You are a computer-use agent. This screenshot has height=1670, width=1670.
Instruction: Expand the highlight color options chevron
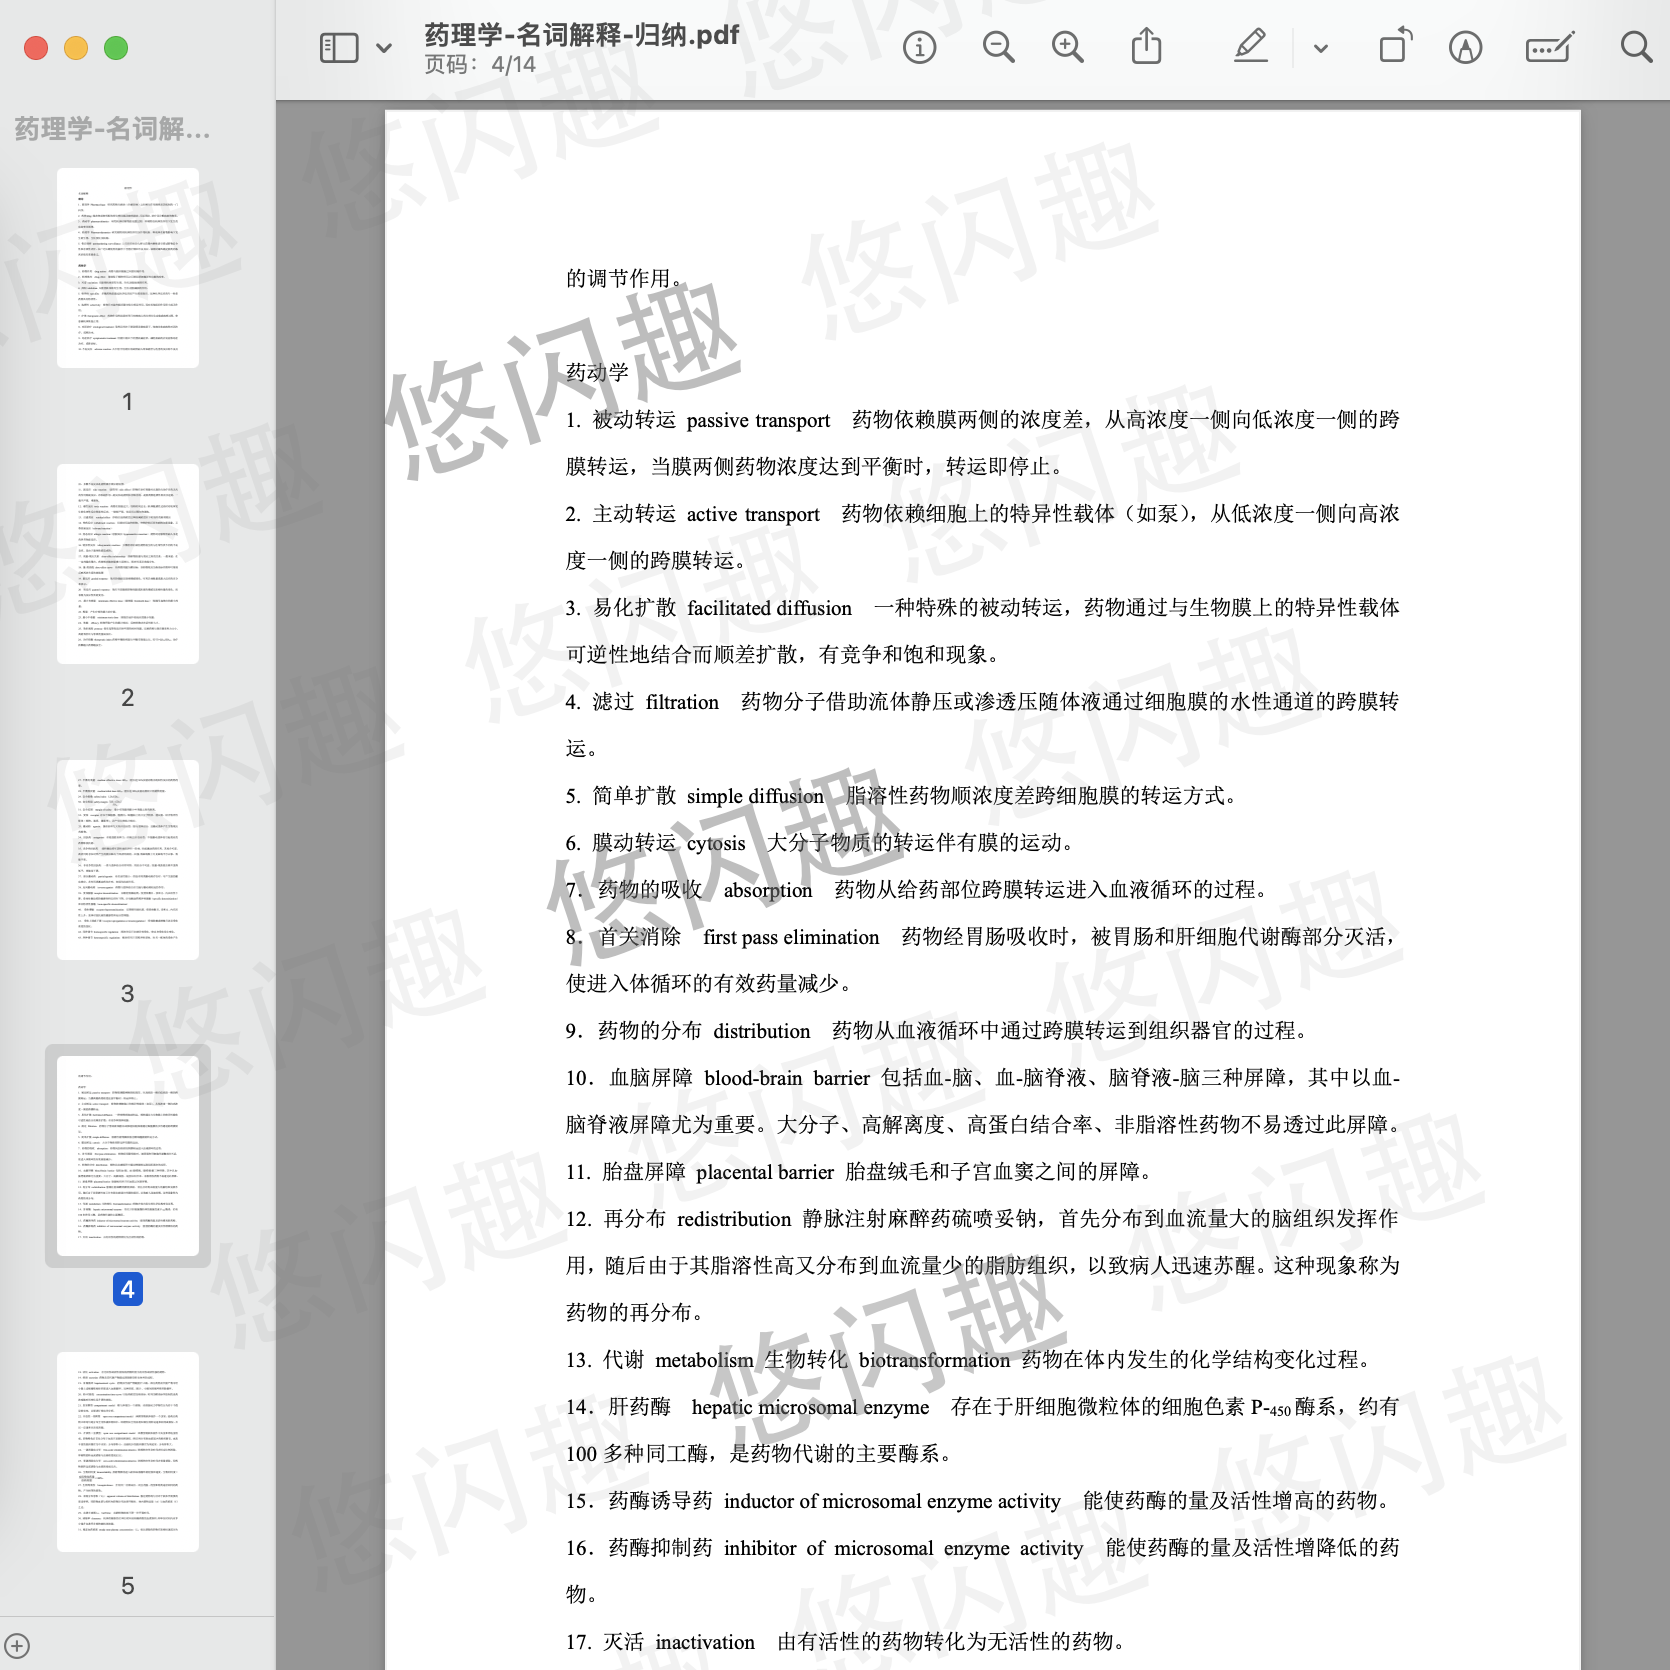tap(1320, 48)
